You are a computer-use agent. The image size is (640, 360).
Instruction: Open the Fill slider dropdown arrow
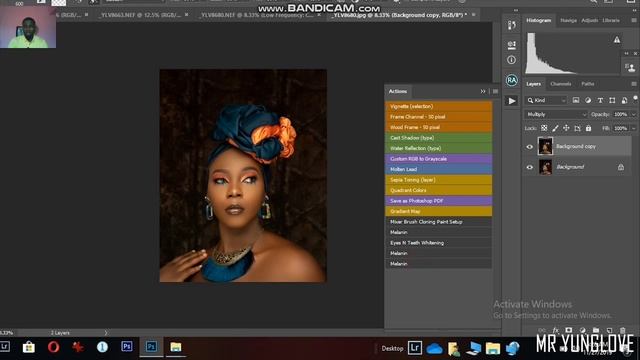[633, 128]
